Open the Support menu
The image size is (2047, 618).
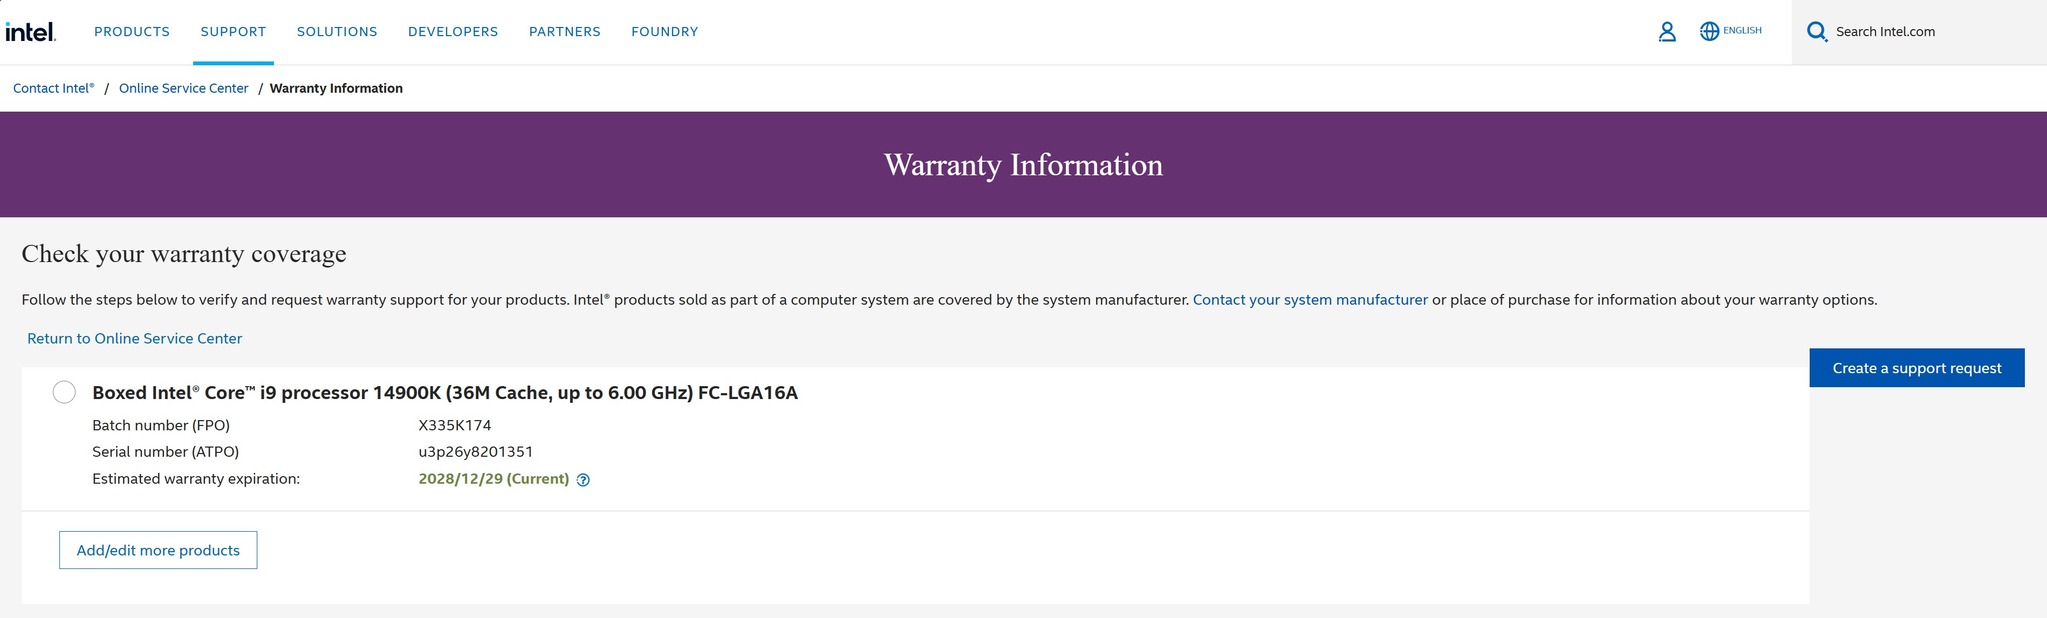click(x=233, y=32)
